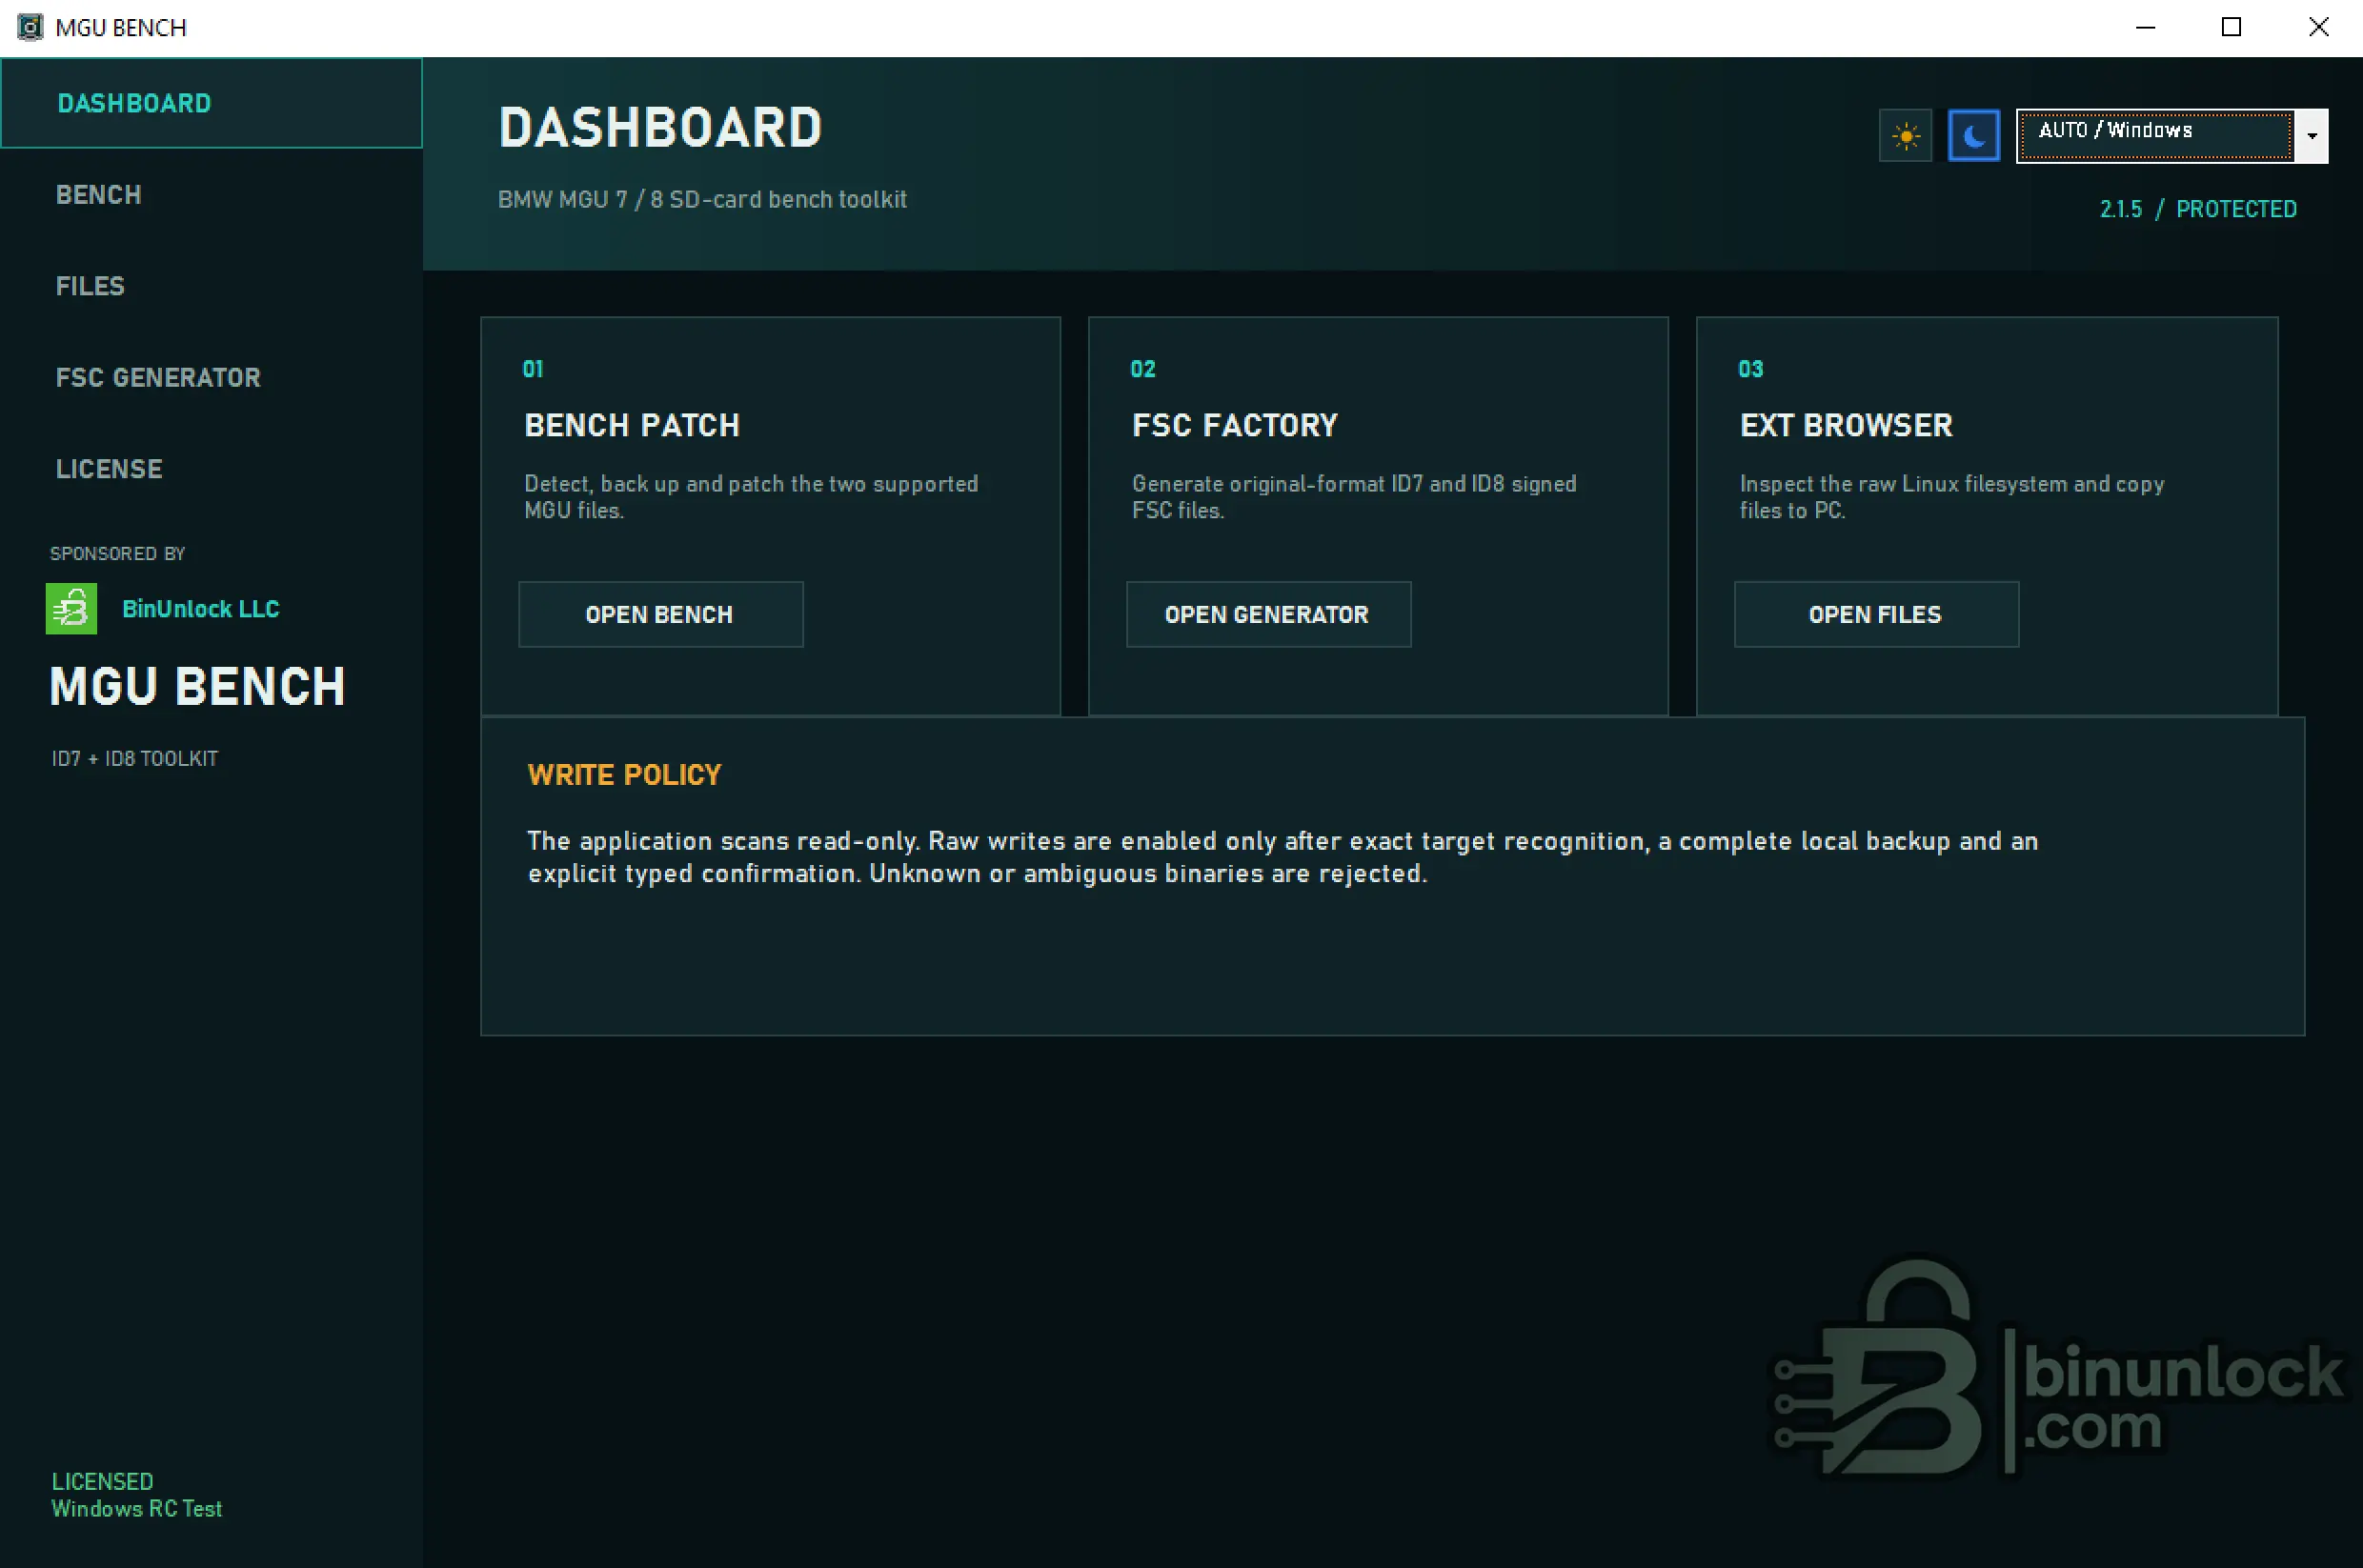Click the MGU Bench app icon in title bar
This screenshot has height=1568, width=2363.
click(x=30, y=27)
